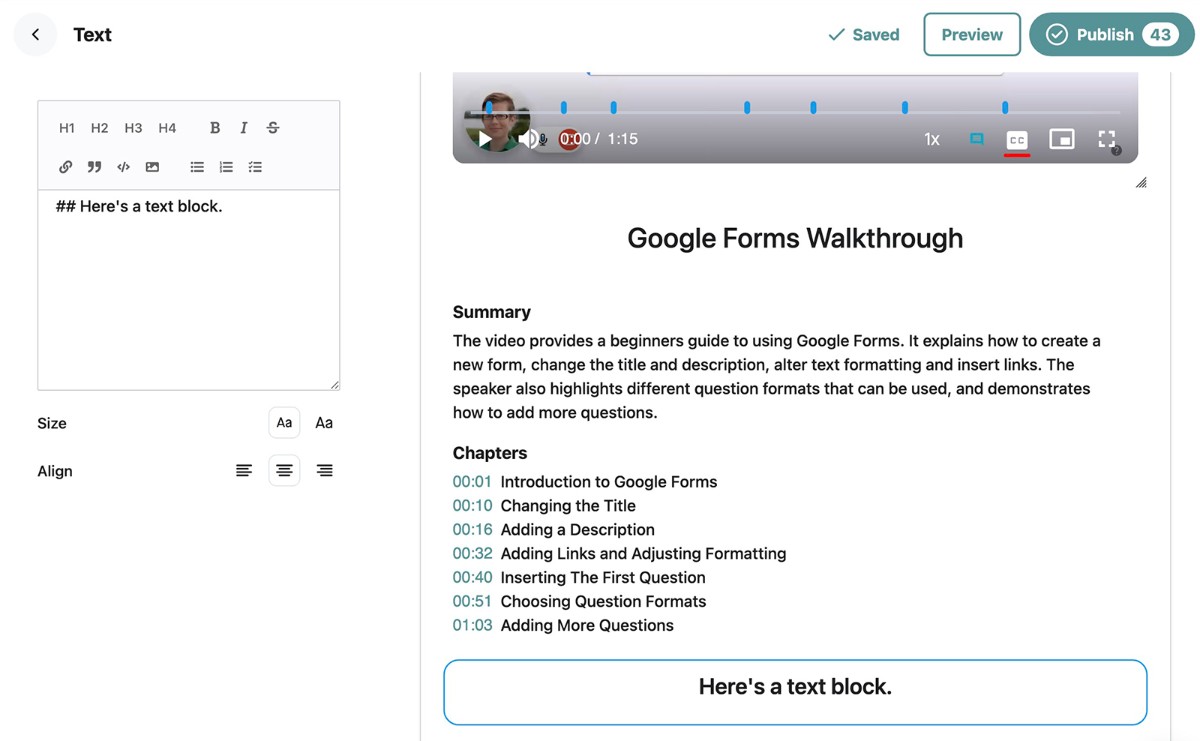Viewport: 1200px width, 741px height.
Task: Jump to chapter 00:10 Changing the Title
Action: coord(544,506)
